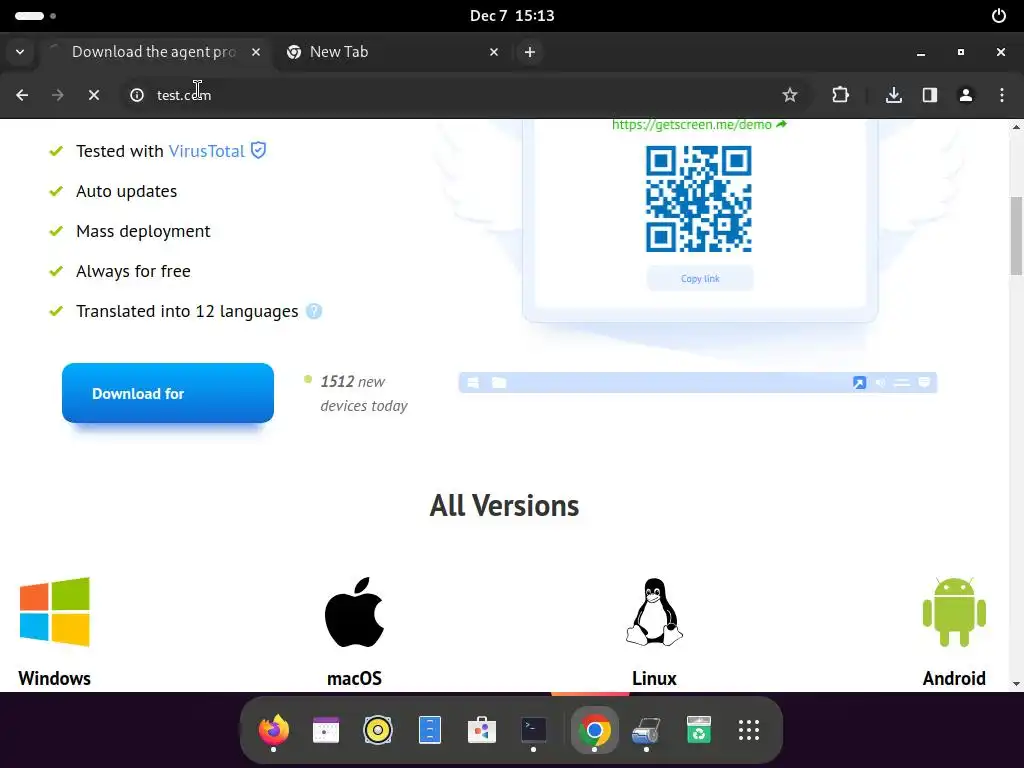Click the Download for button
The height and width of the screenshot is (768, 1024).
(168, 393)
